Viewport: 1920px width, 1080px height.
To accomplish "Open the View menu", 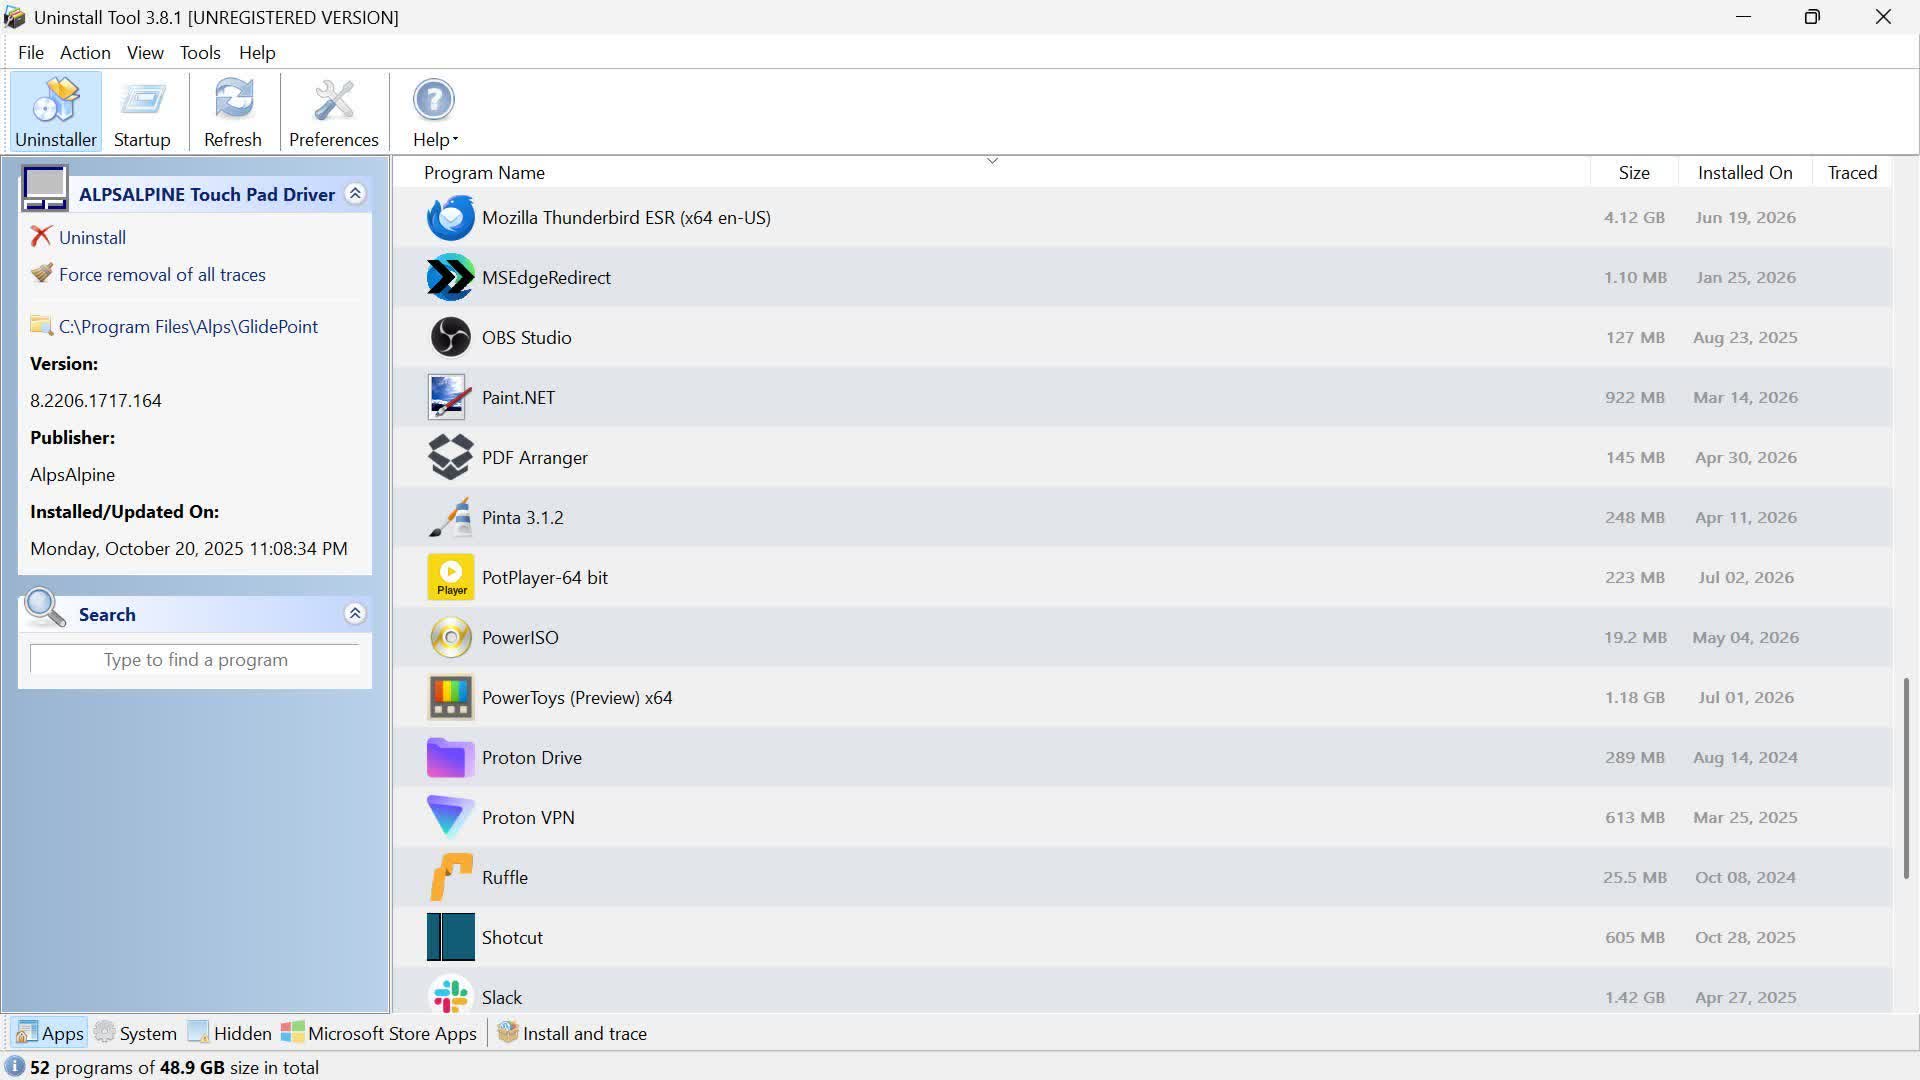I will 145,52.
